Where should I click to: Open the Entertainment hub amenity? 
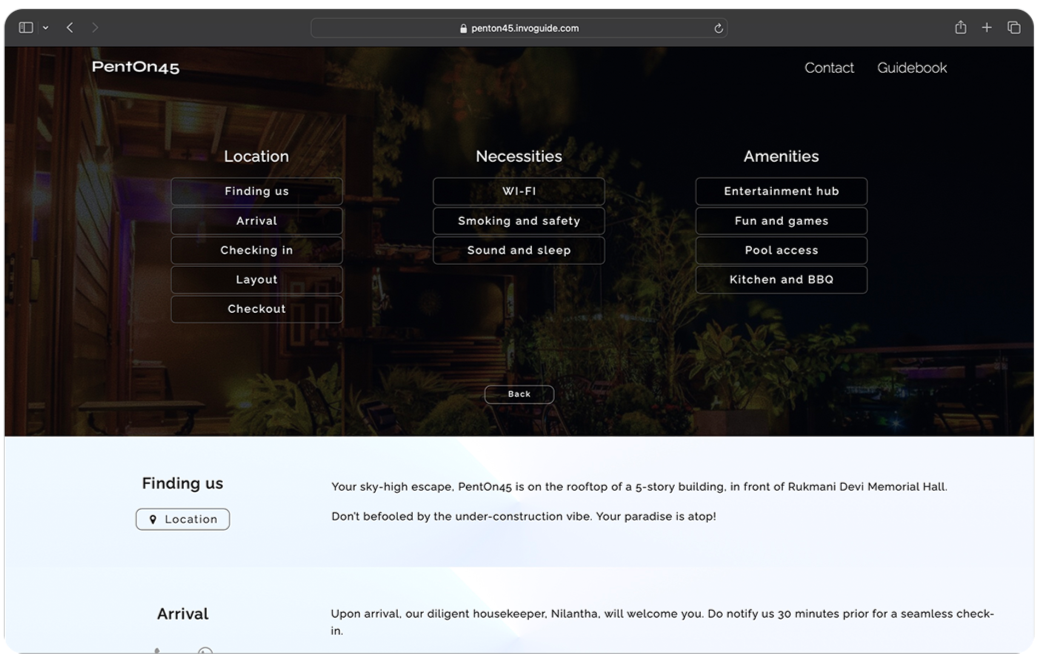pyautogui.click(x=781, y=191)
